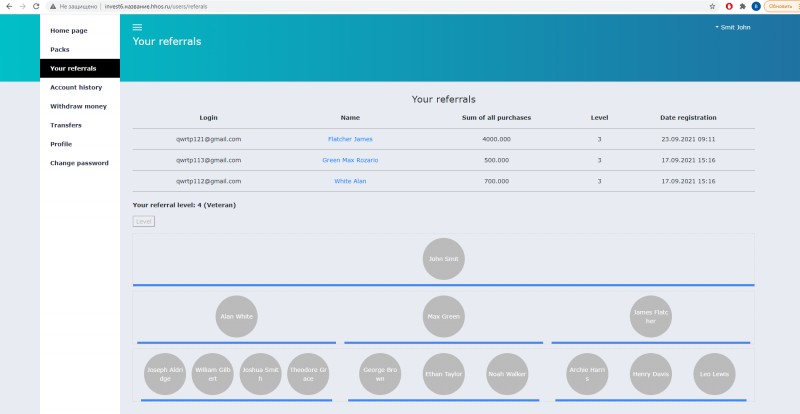Image resolution: width=800 pixels, height=414 pixels.
Task: Select Your referrals sidebar item
Action: coord(80,68)
